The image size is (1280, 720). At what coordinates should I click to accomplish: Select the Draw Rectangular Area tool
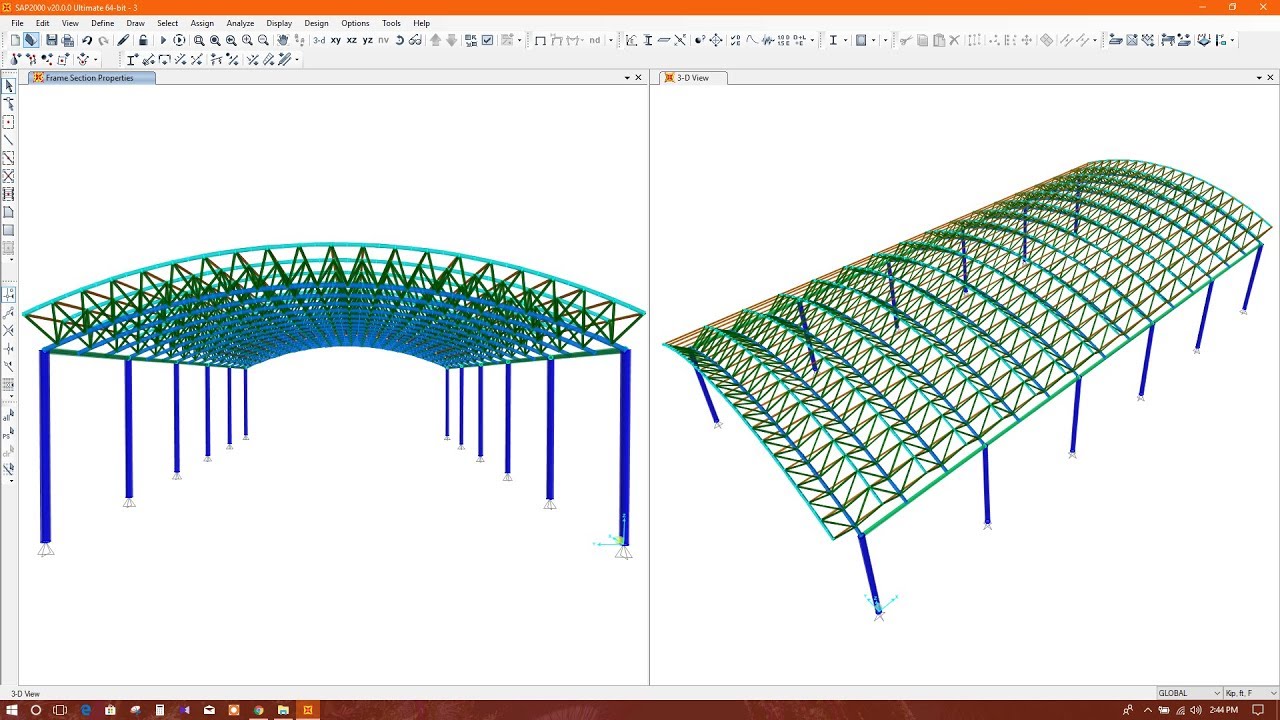(9, 230)
